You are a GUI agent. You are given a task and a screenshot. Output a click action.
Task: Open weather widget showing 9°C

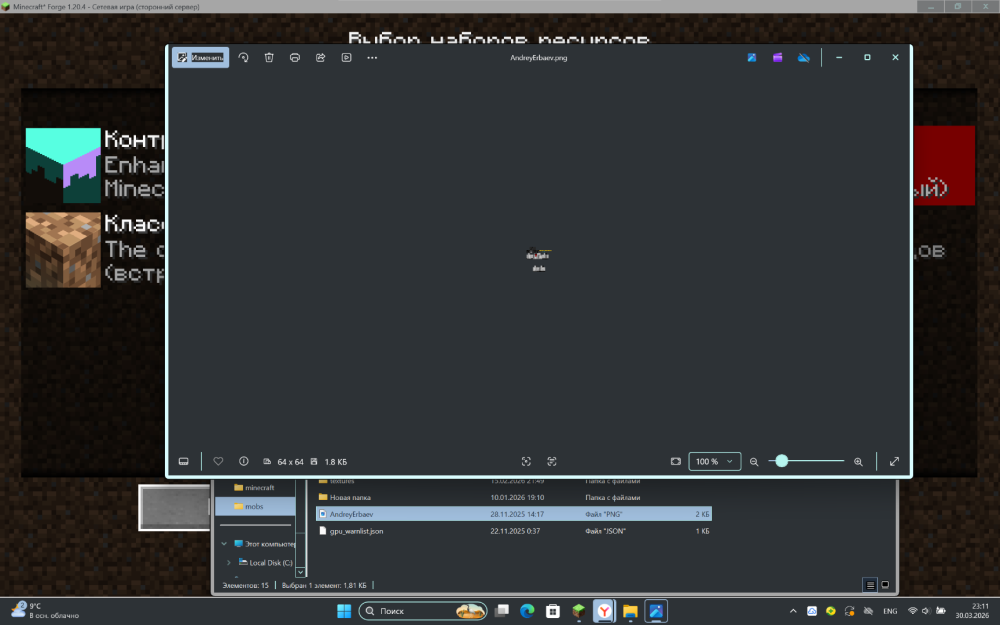45,611
